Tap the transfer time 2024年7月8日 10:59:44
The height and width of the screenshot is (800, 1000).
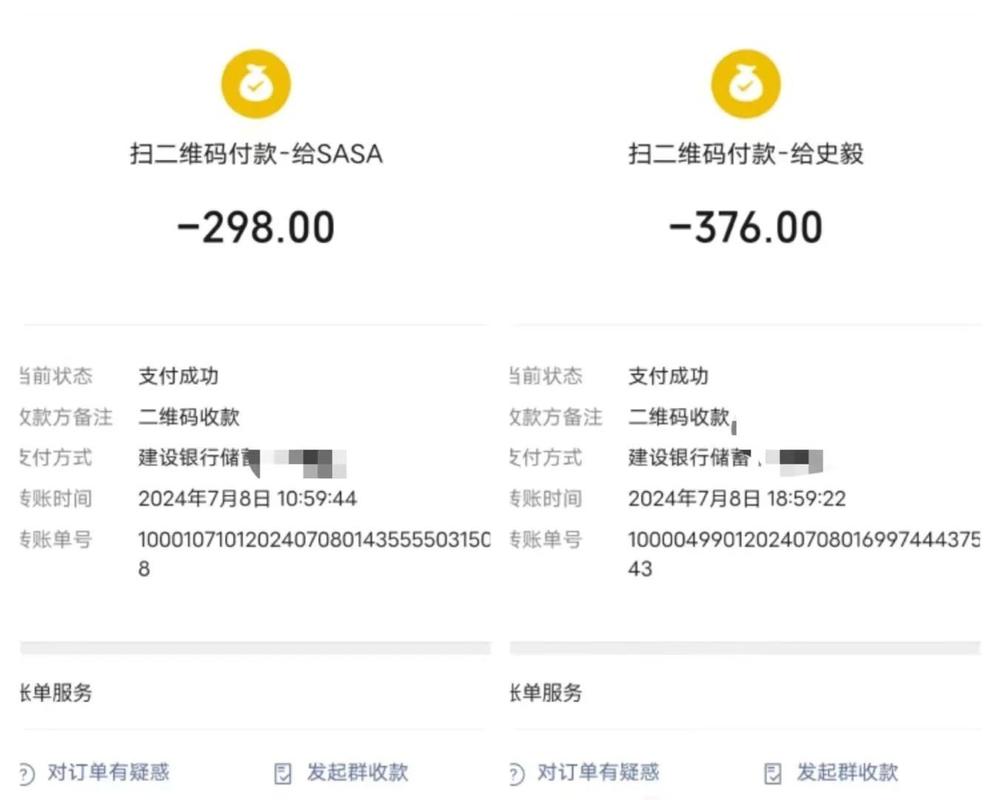[247, 498]
